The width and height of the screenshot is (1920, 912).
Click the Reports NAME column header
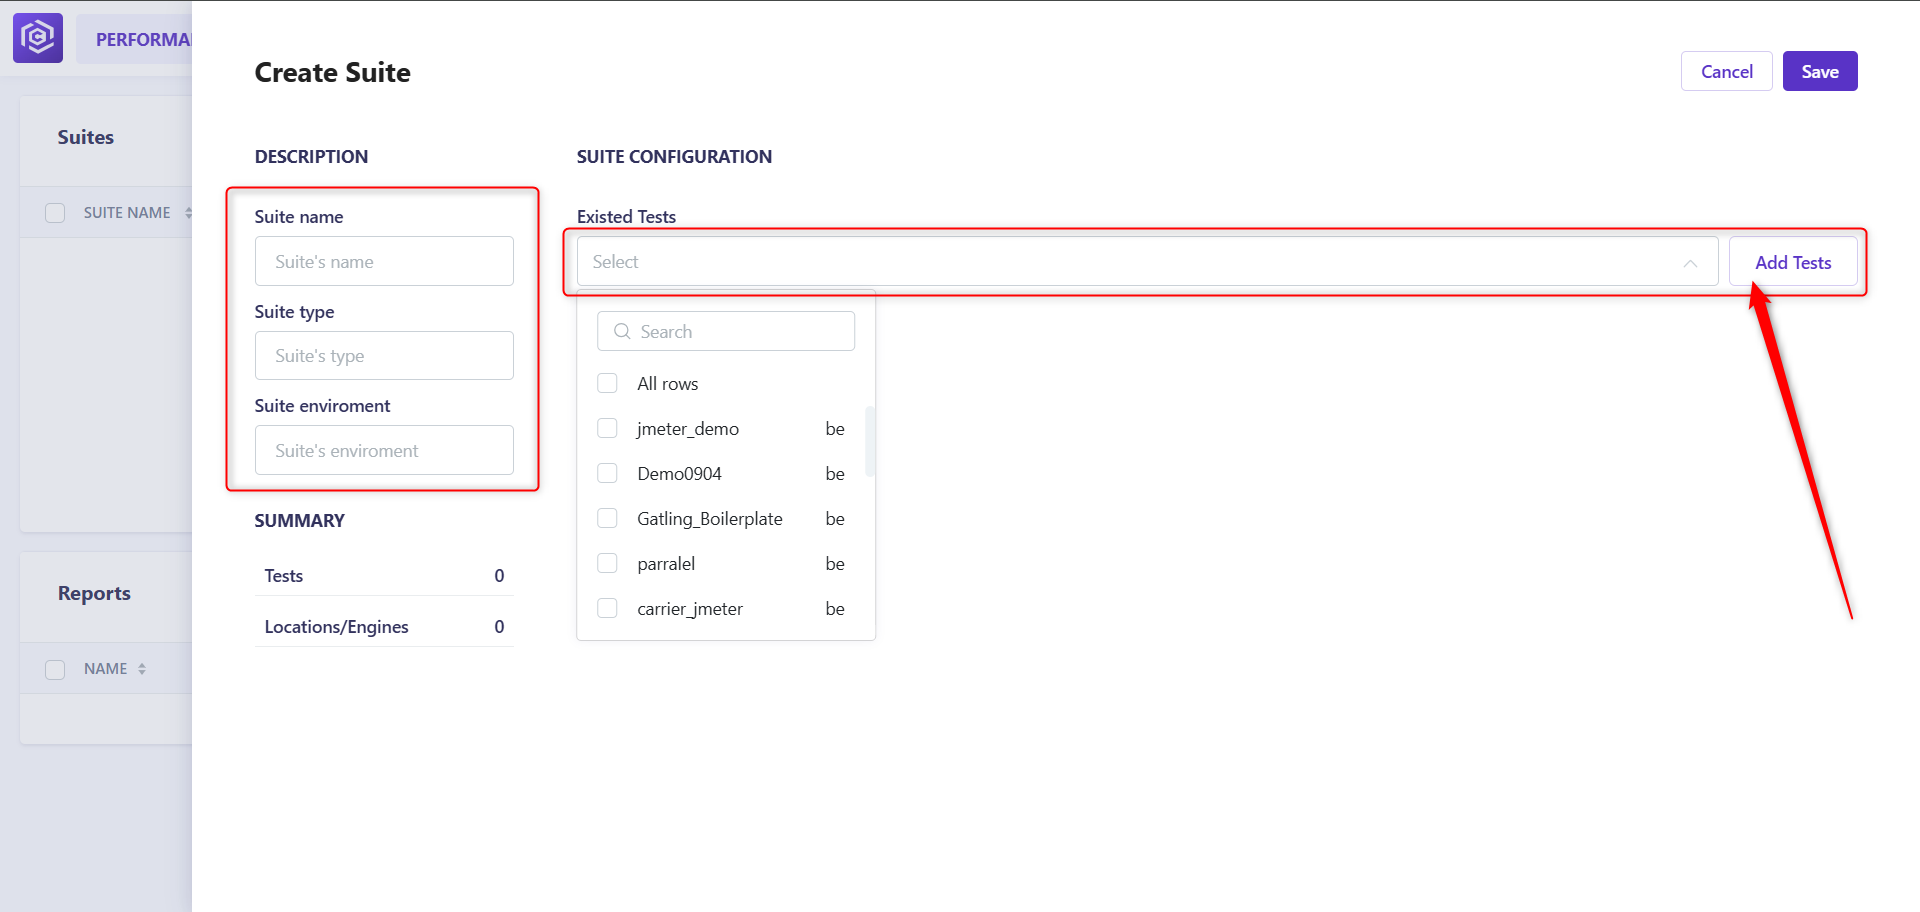pos(105,669)
